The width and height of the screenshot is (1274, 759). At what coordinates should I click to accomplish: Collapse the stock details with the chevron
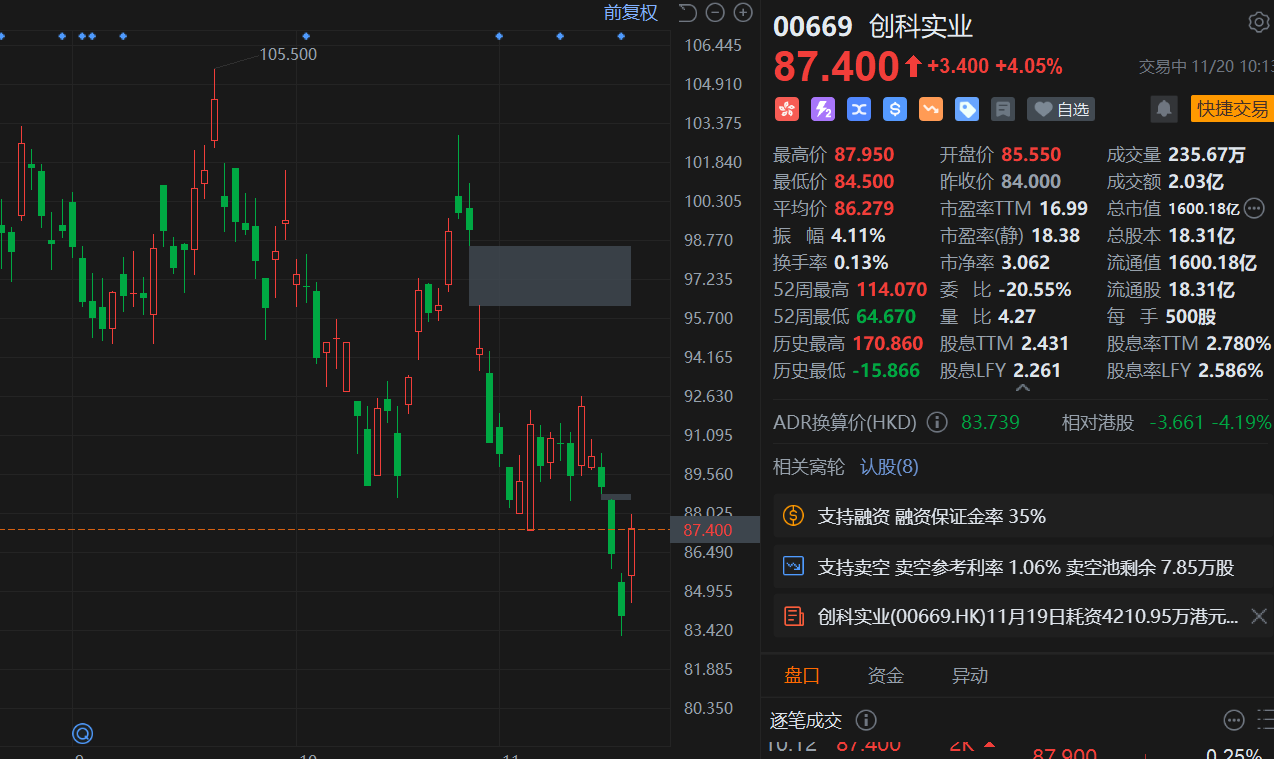[1022, 388]
